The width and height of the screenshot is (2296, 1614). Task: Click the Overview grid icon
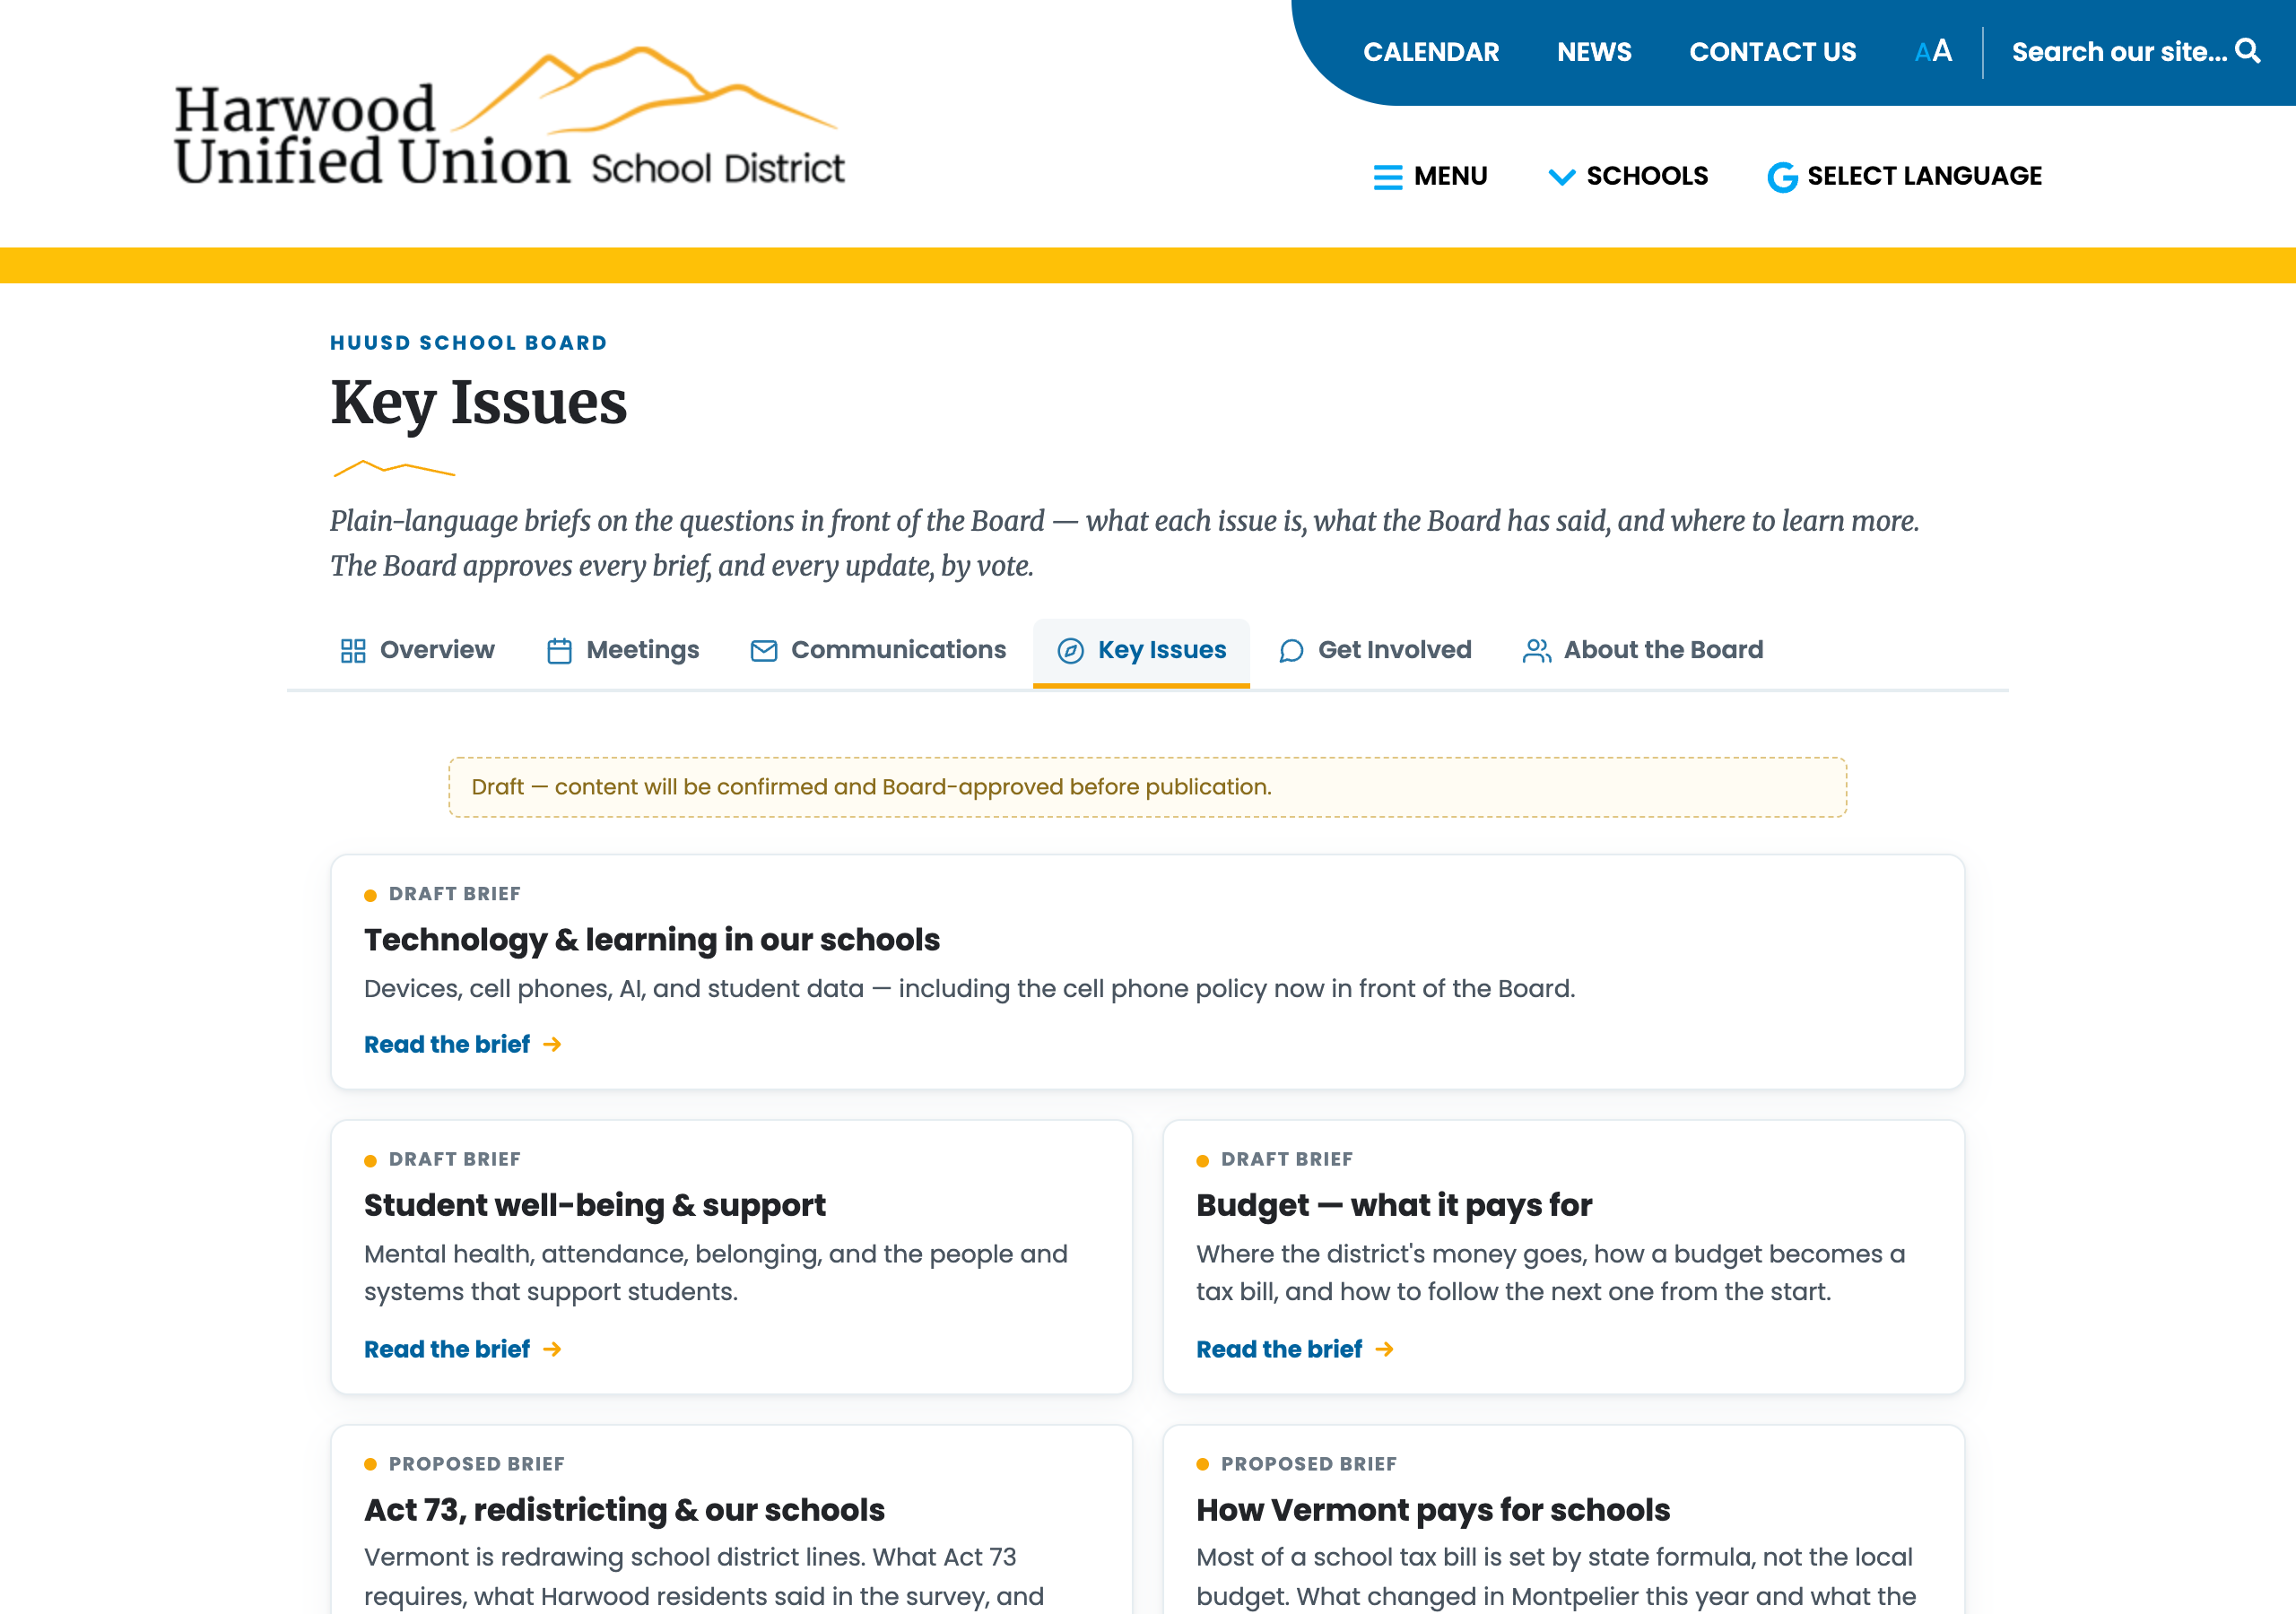click(x=353, y=651)
